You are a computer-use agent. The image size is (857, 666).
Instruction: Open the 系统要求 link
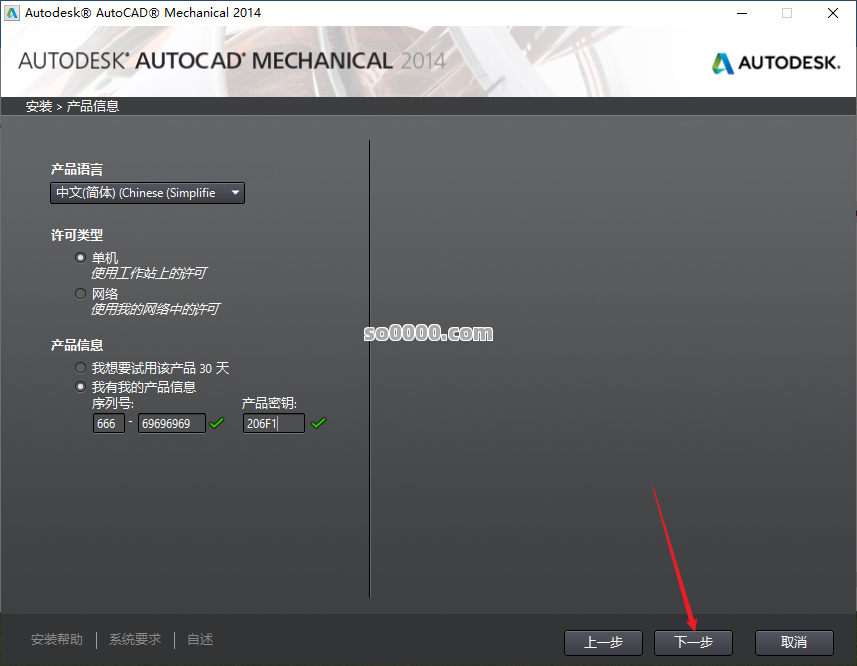(134, 639)
